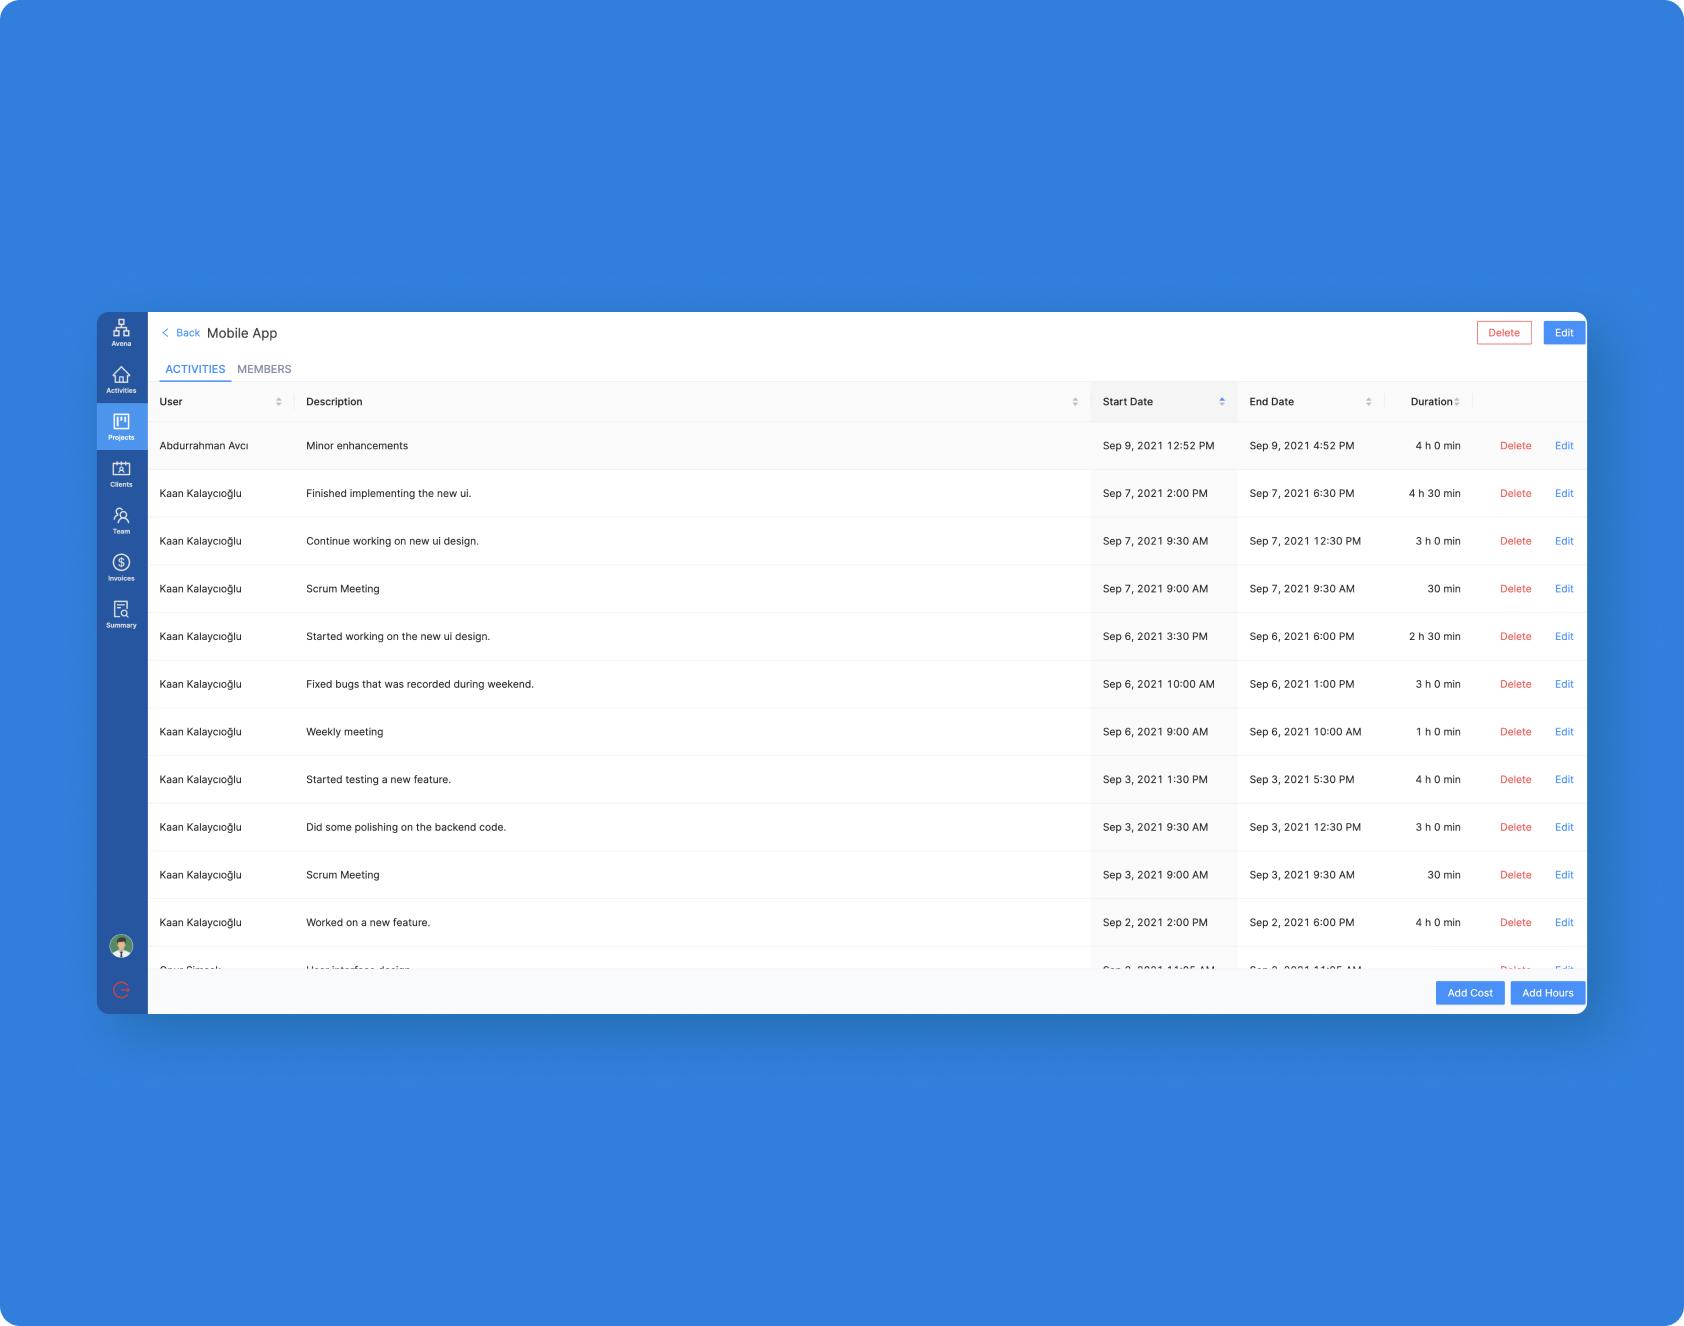The height and width of the screenshot is (1326, 1684).
Task: Click the user avatar in sidebar
Action: (121, 946)
